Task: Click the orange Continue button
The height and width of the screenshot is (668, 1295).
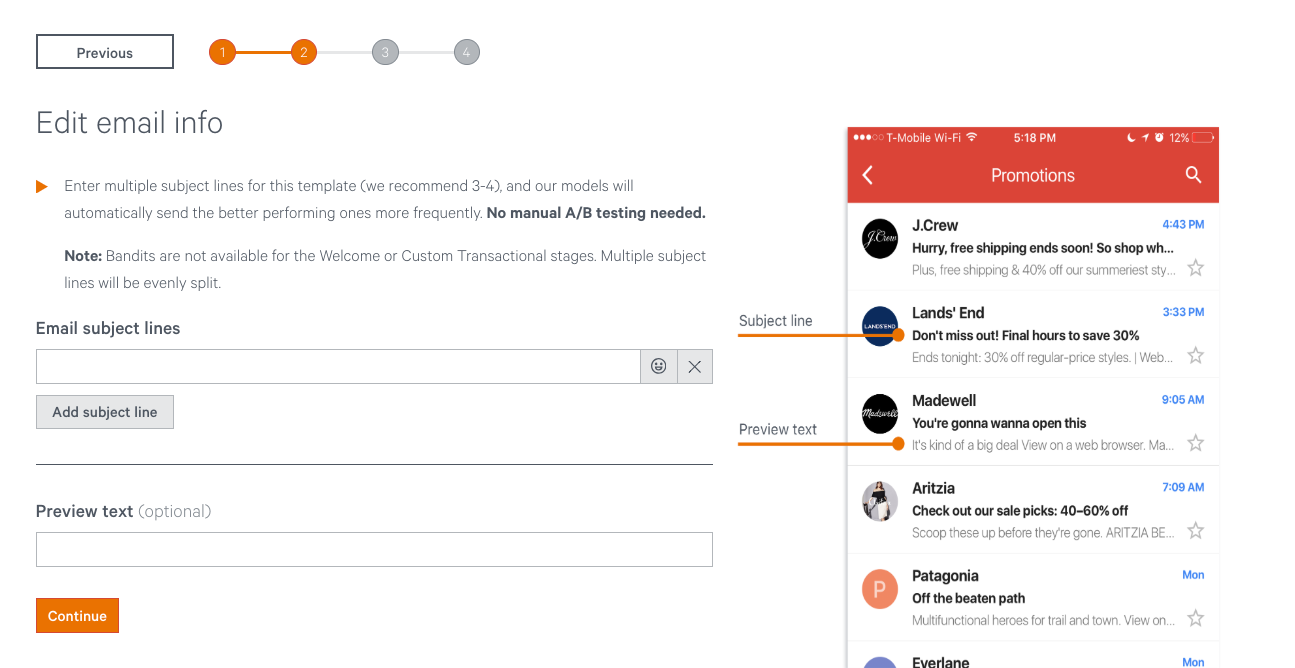Action: [x=77, y=616]
